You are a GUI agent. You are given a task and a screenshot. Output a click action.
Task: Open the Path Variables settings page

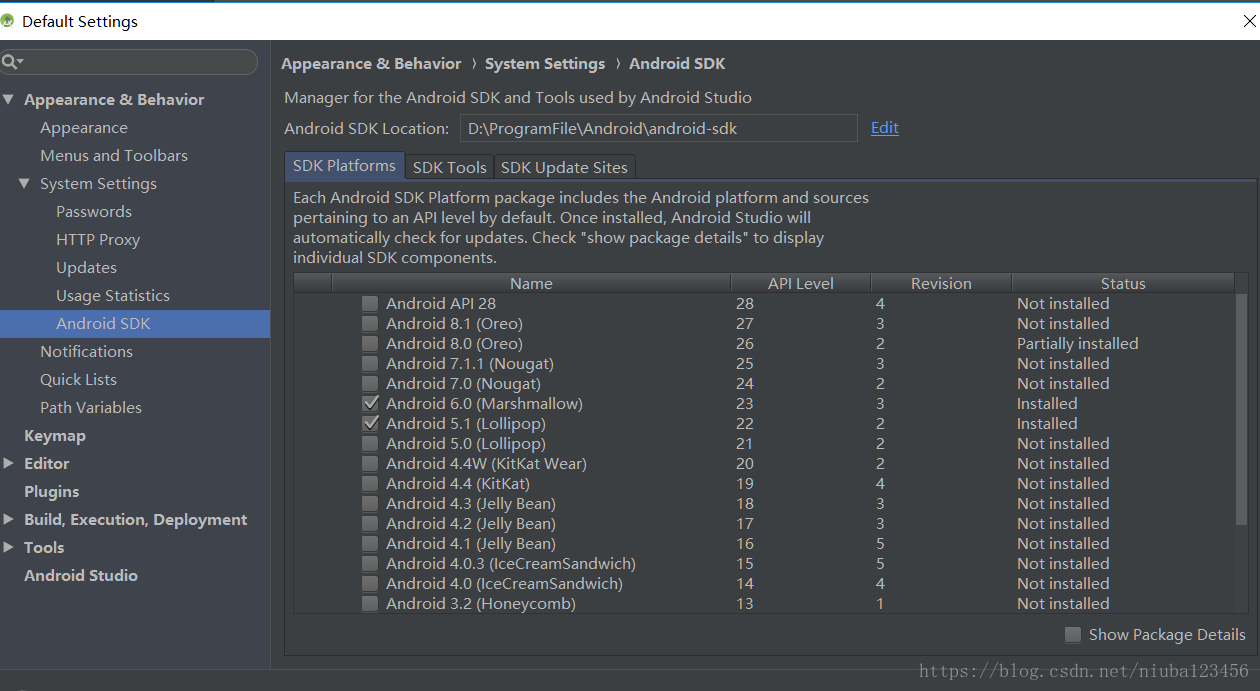pyautogui.click(x=91, y=407)
